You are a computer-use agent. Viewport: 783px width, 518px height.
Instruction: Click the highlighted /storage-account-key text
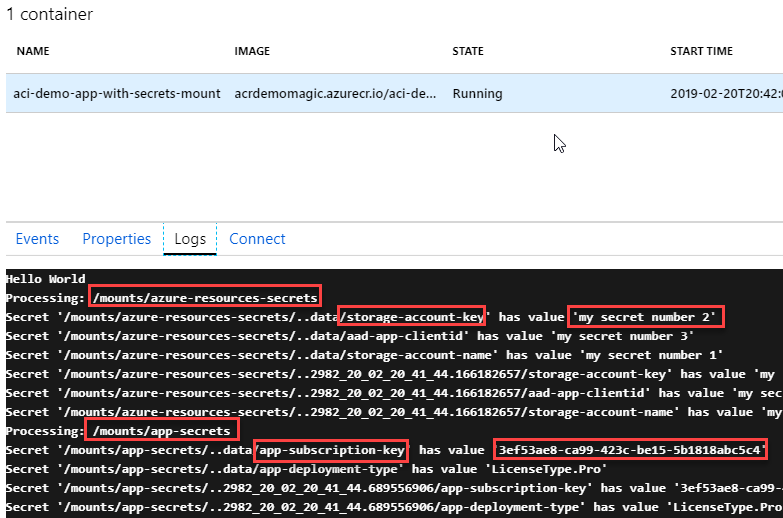coord(411,317)
